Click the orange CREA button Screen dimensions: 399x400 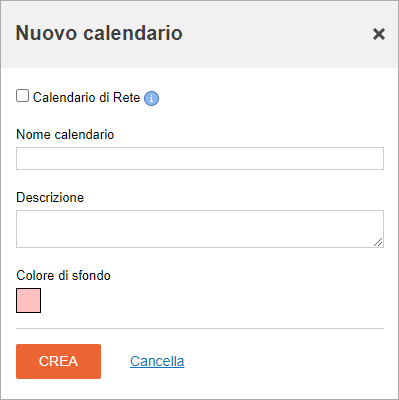point(58,361)
